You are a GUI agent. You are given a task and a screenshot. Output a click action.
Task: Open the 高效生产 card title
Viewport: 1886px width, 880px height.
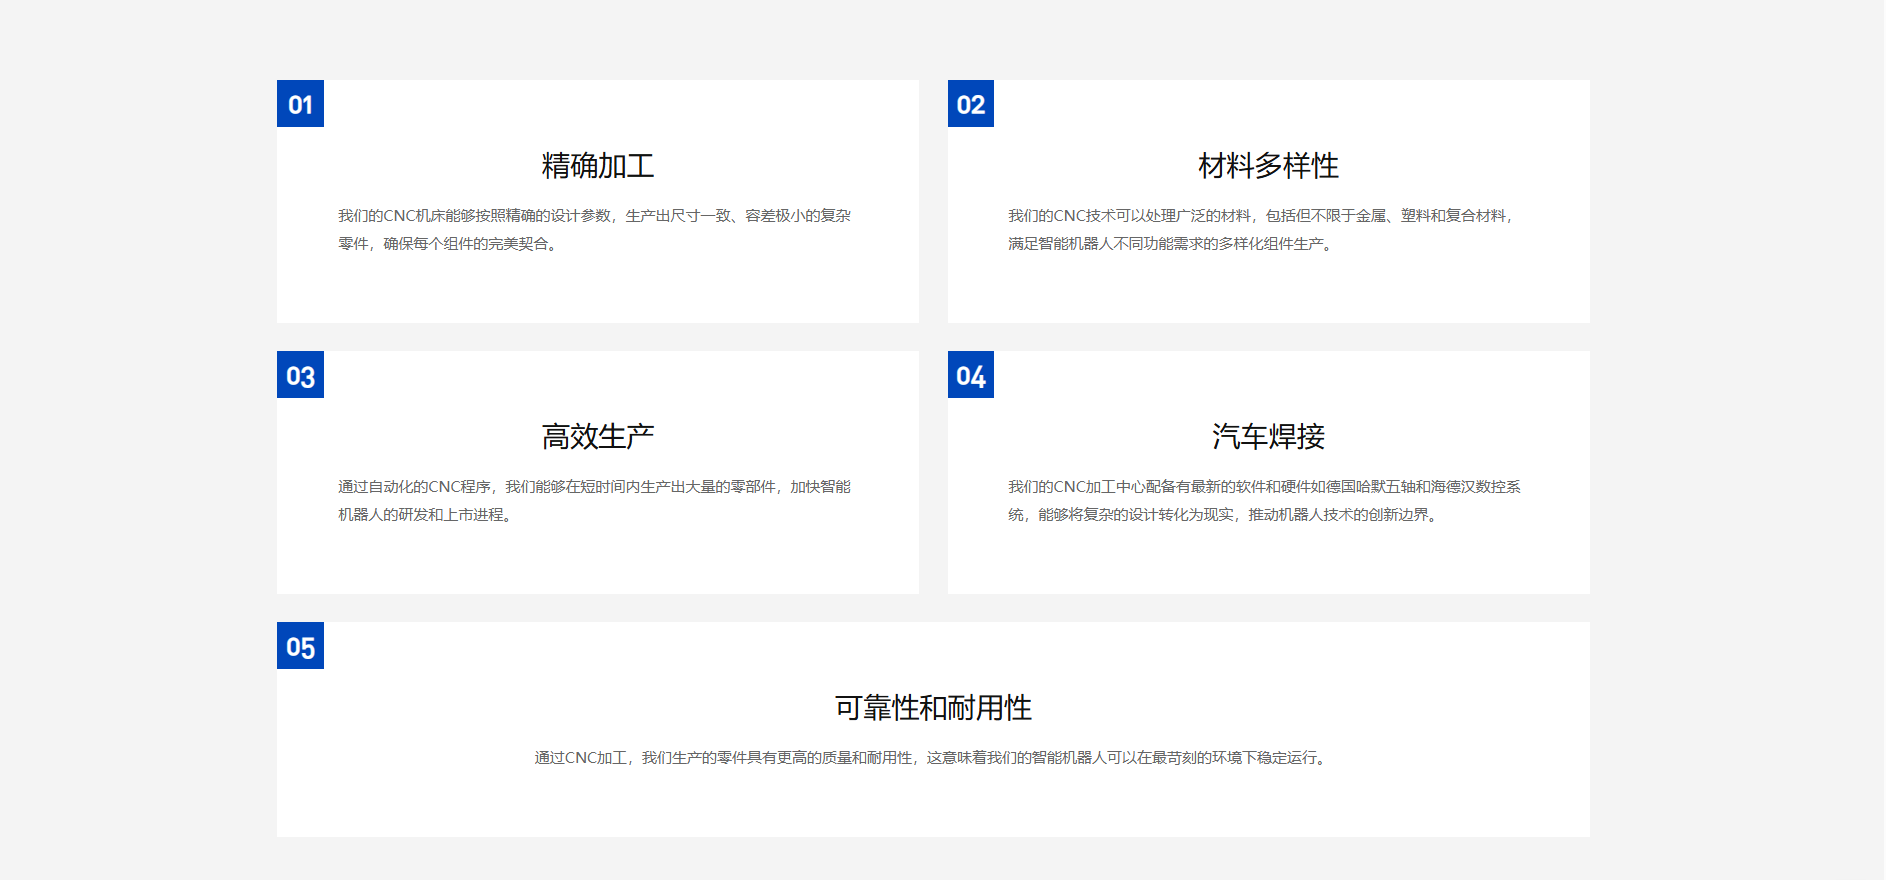pyautogui.click(x=598, y=437)
